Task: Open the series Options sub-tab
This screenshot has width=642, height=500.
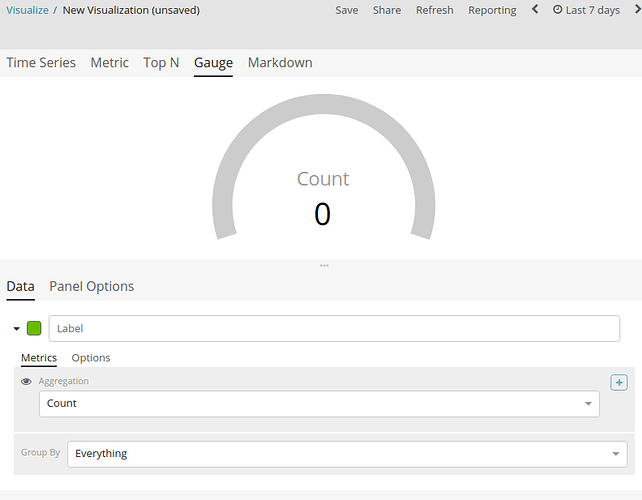Action: pyautogui.click(x=91, y=358)
